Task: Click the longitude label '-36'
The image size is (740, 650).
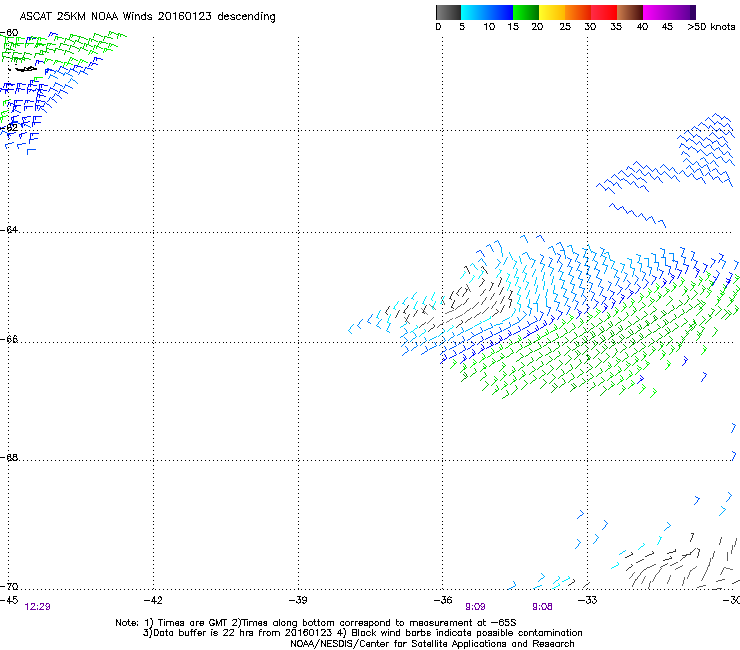Action: [x=443, y=599]
